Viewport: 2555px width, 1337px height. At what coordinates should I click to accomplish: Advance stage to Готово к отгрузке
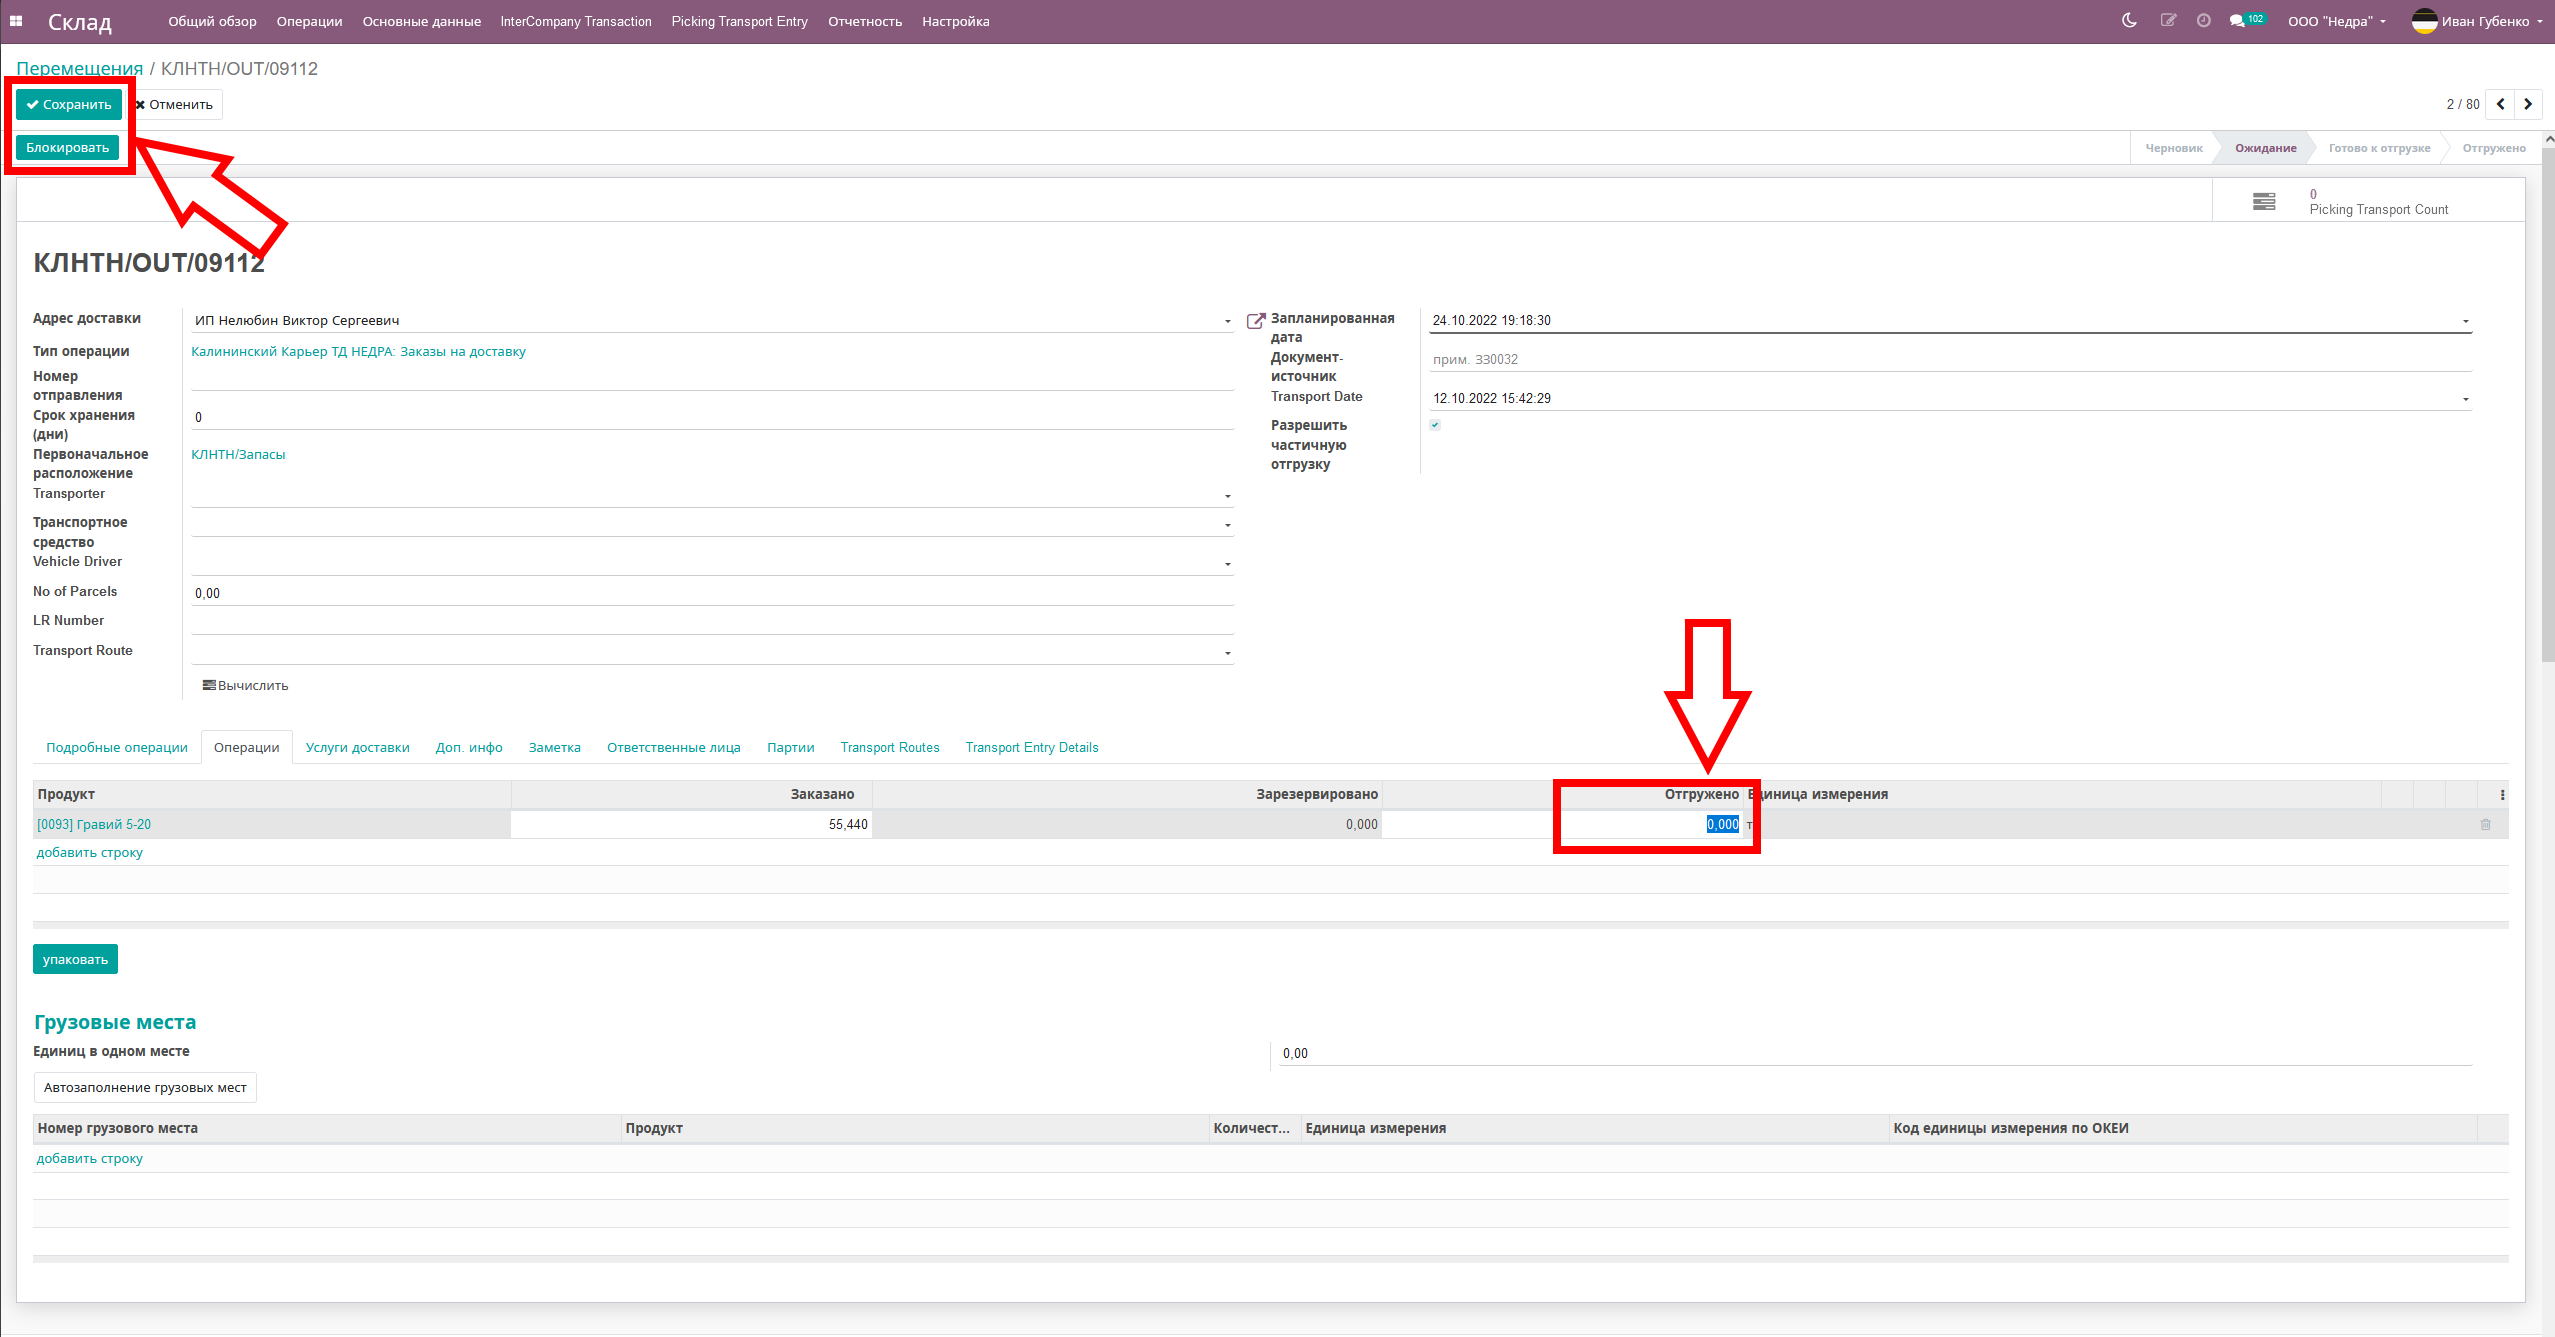pos(2380,147)
